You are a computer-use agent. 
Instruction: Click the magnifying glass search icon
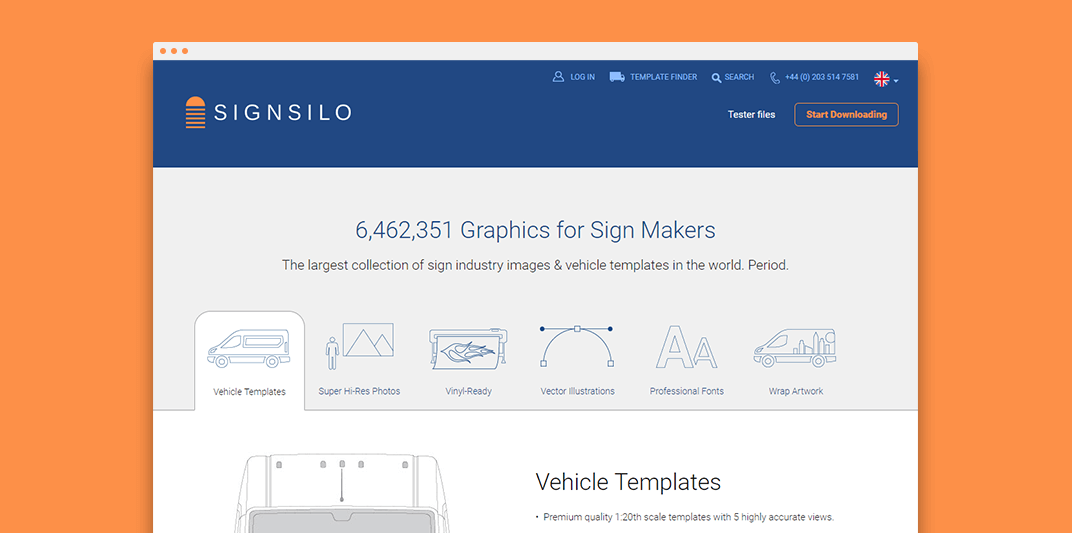(716, 78)
